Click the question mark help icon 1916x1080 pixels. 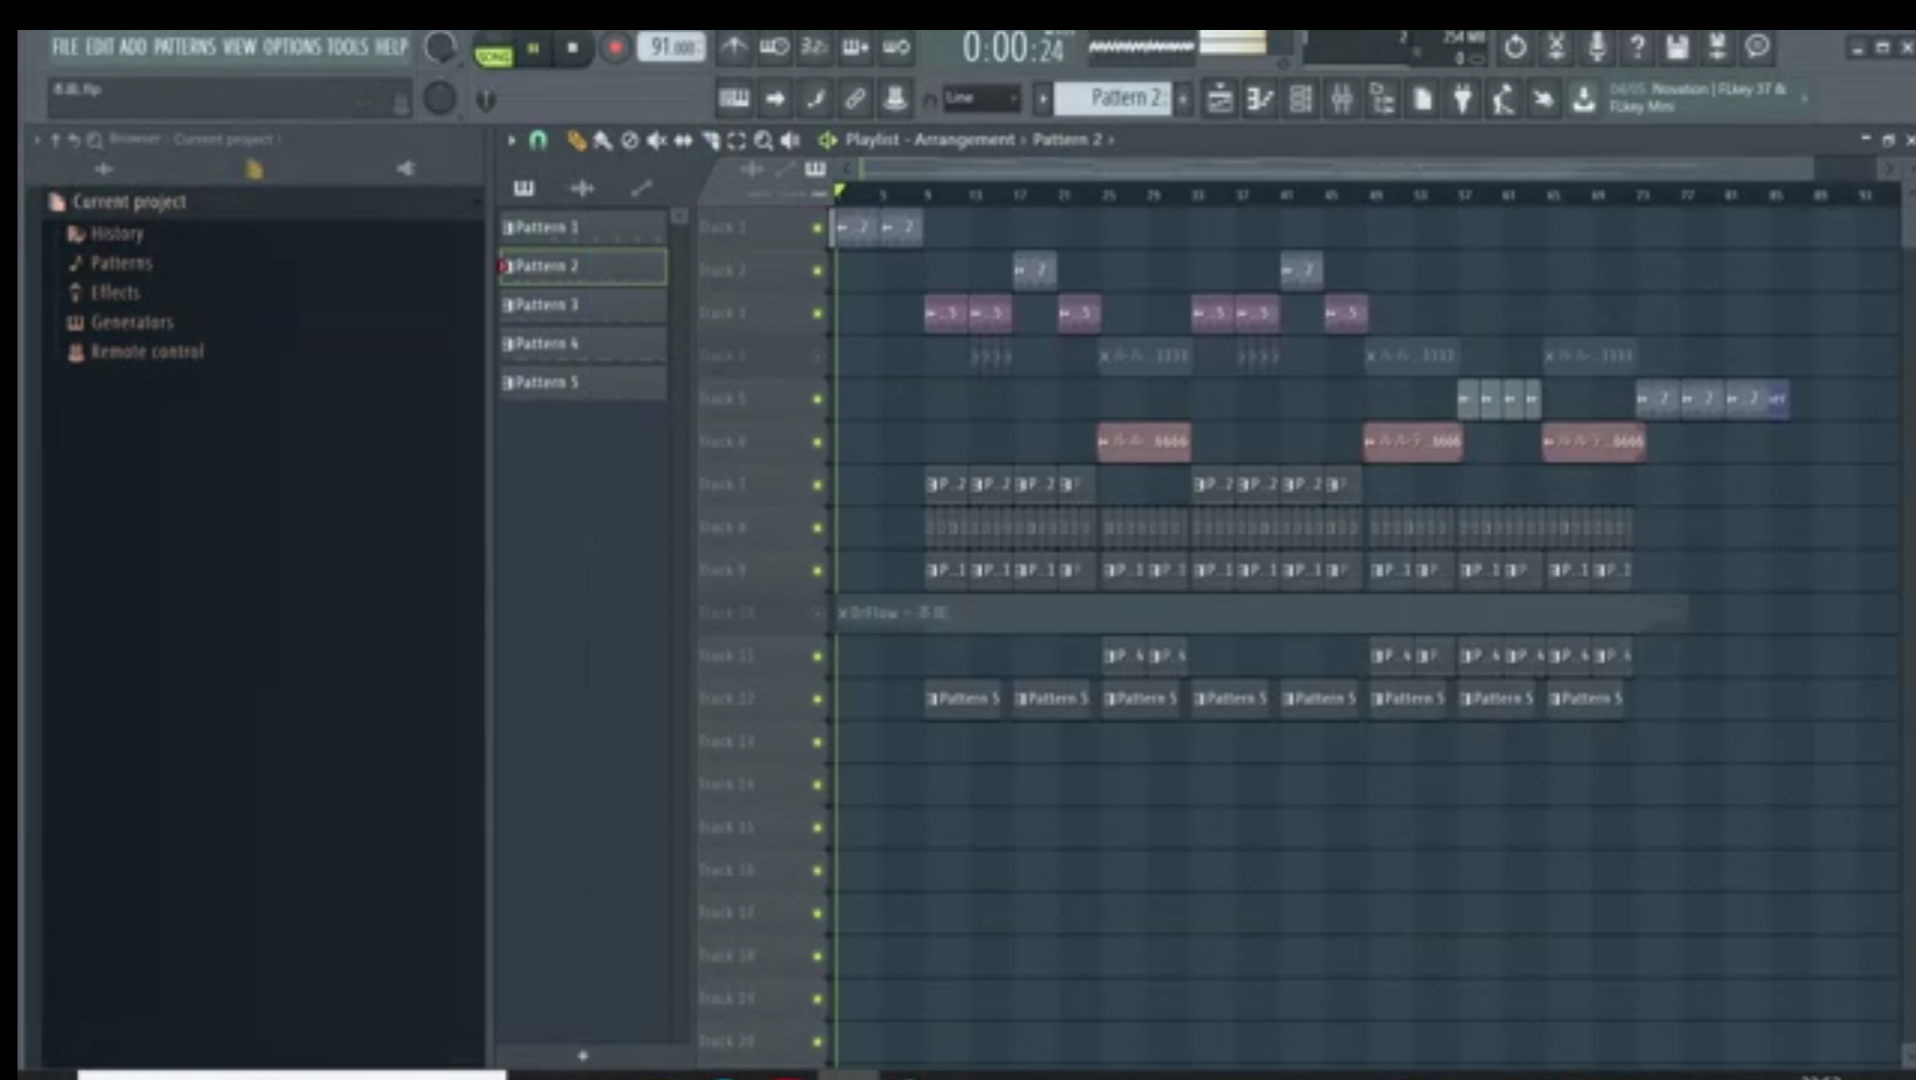click(1637, 47)
